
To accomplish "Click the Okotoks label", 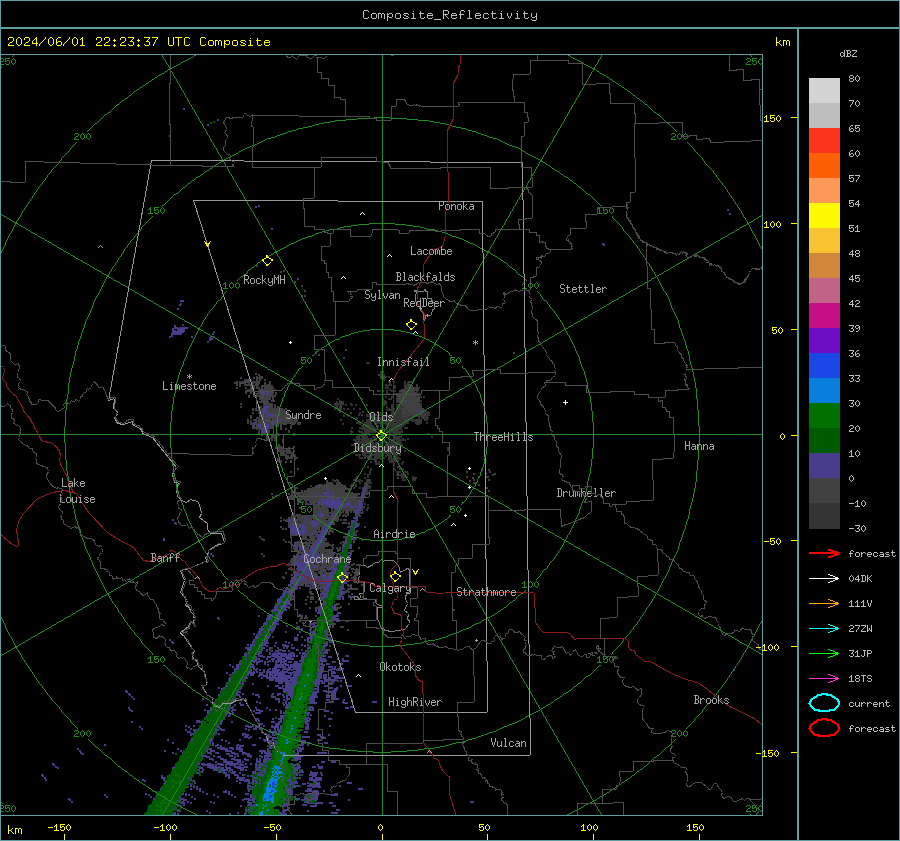I will [400, 667].
